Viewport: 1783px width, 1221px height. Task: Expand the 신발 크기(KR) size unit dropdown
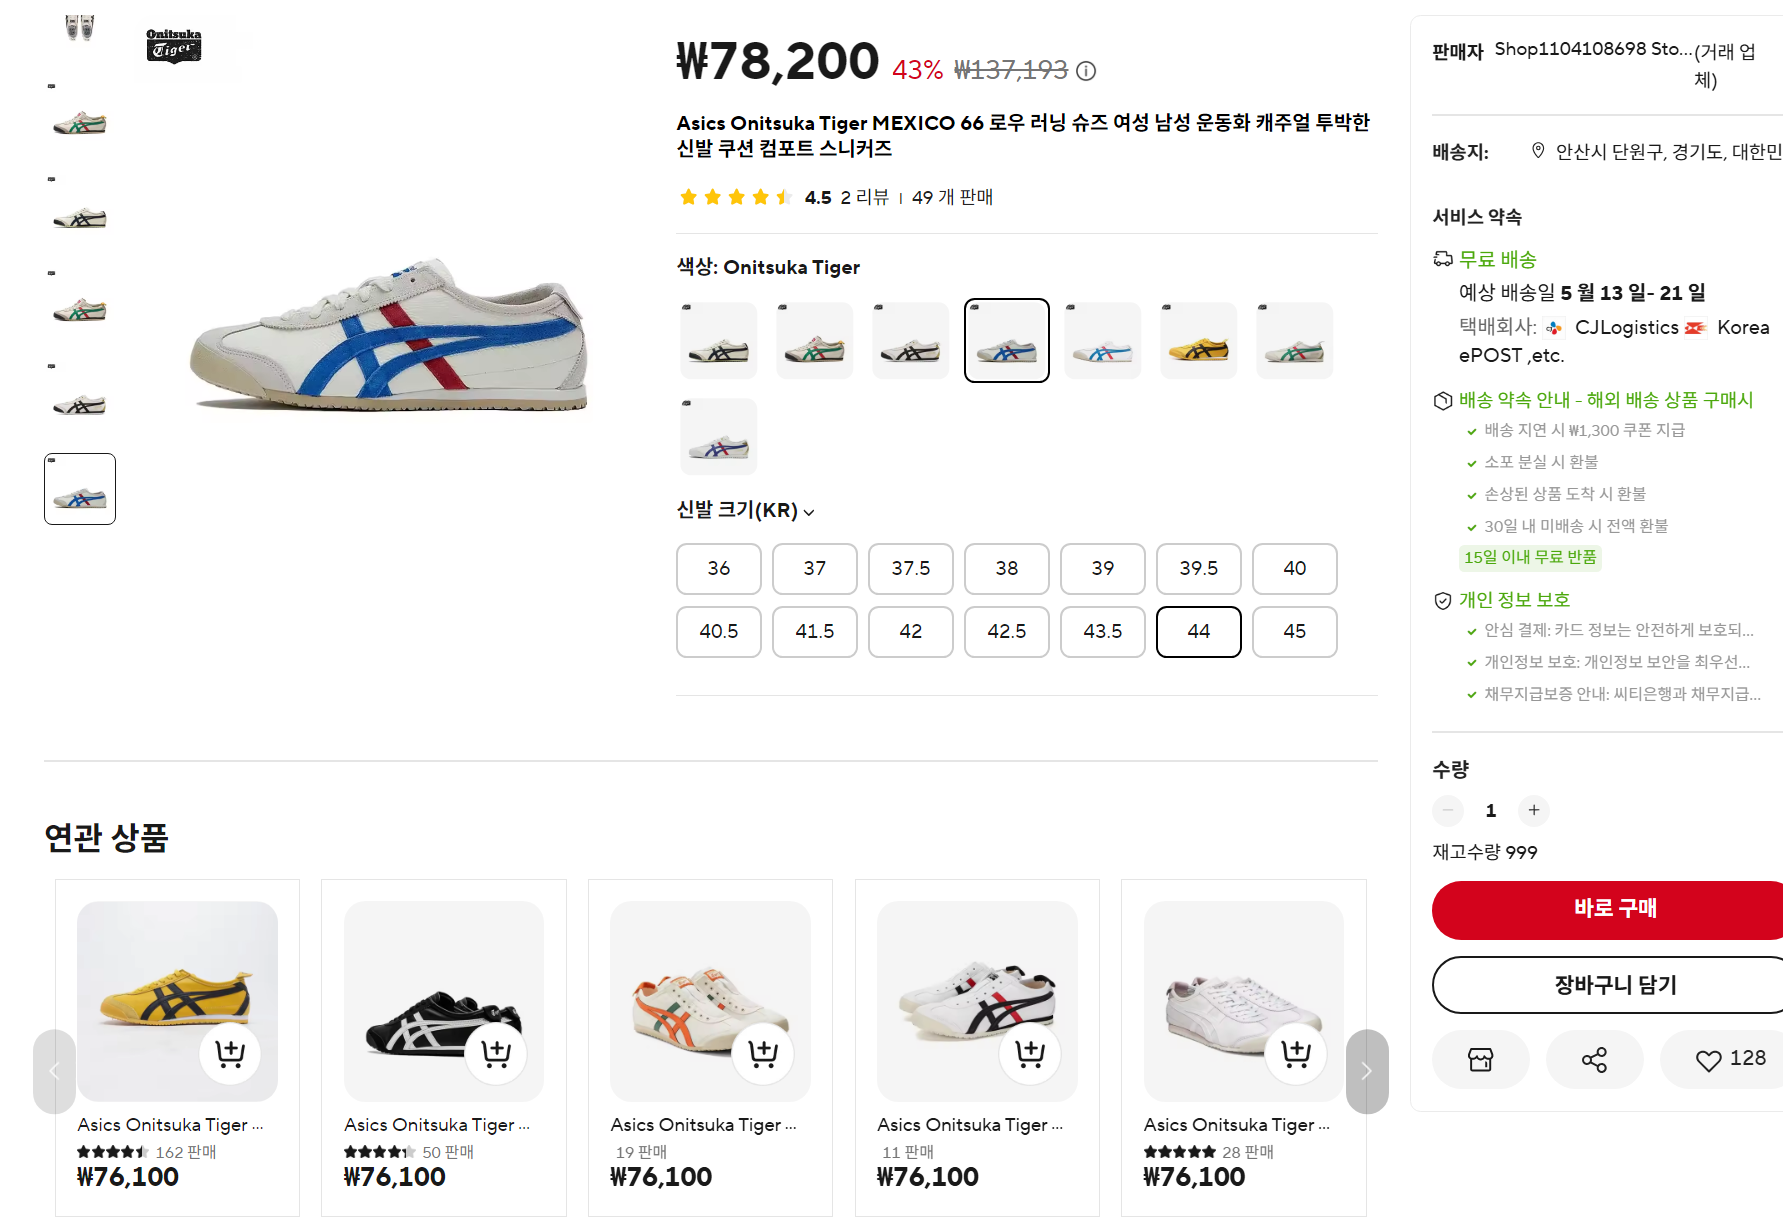pos(746,510)
